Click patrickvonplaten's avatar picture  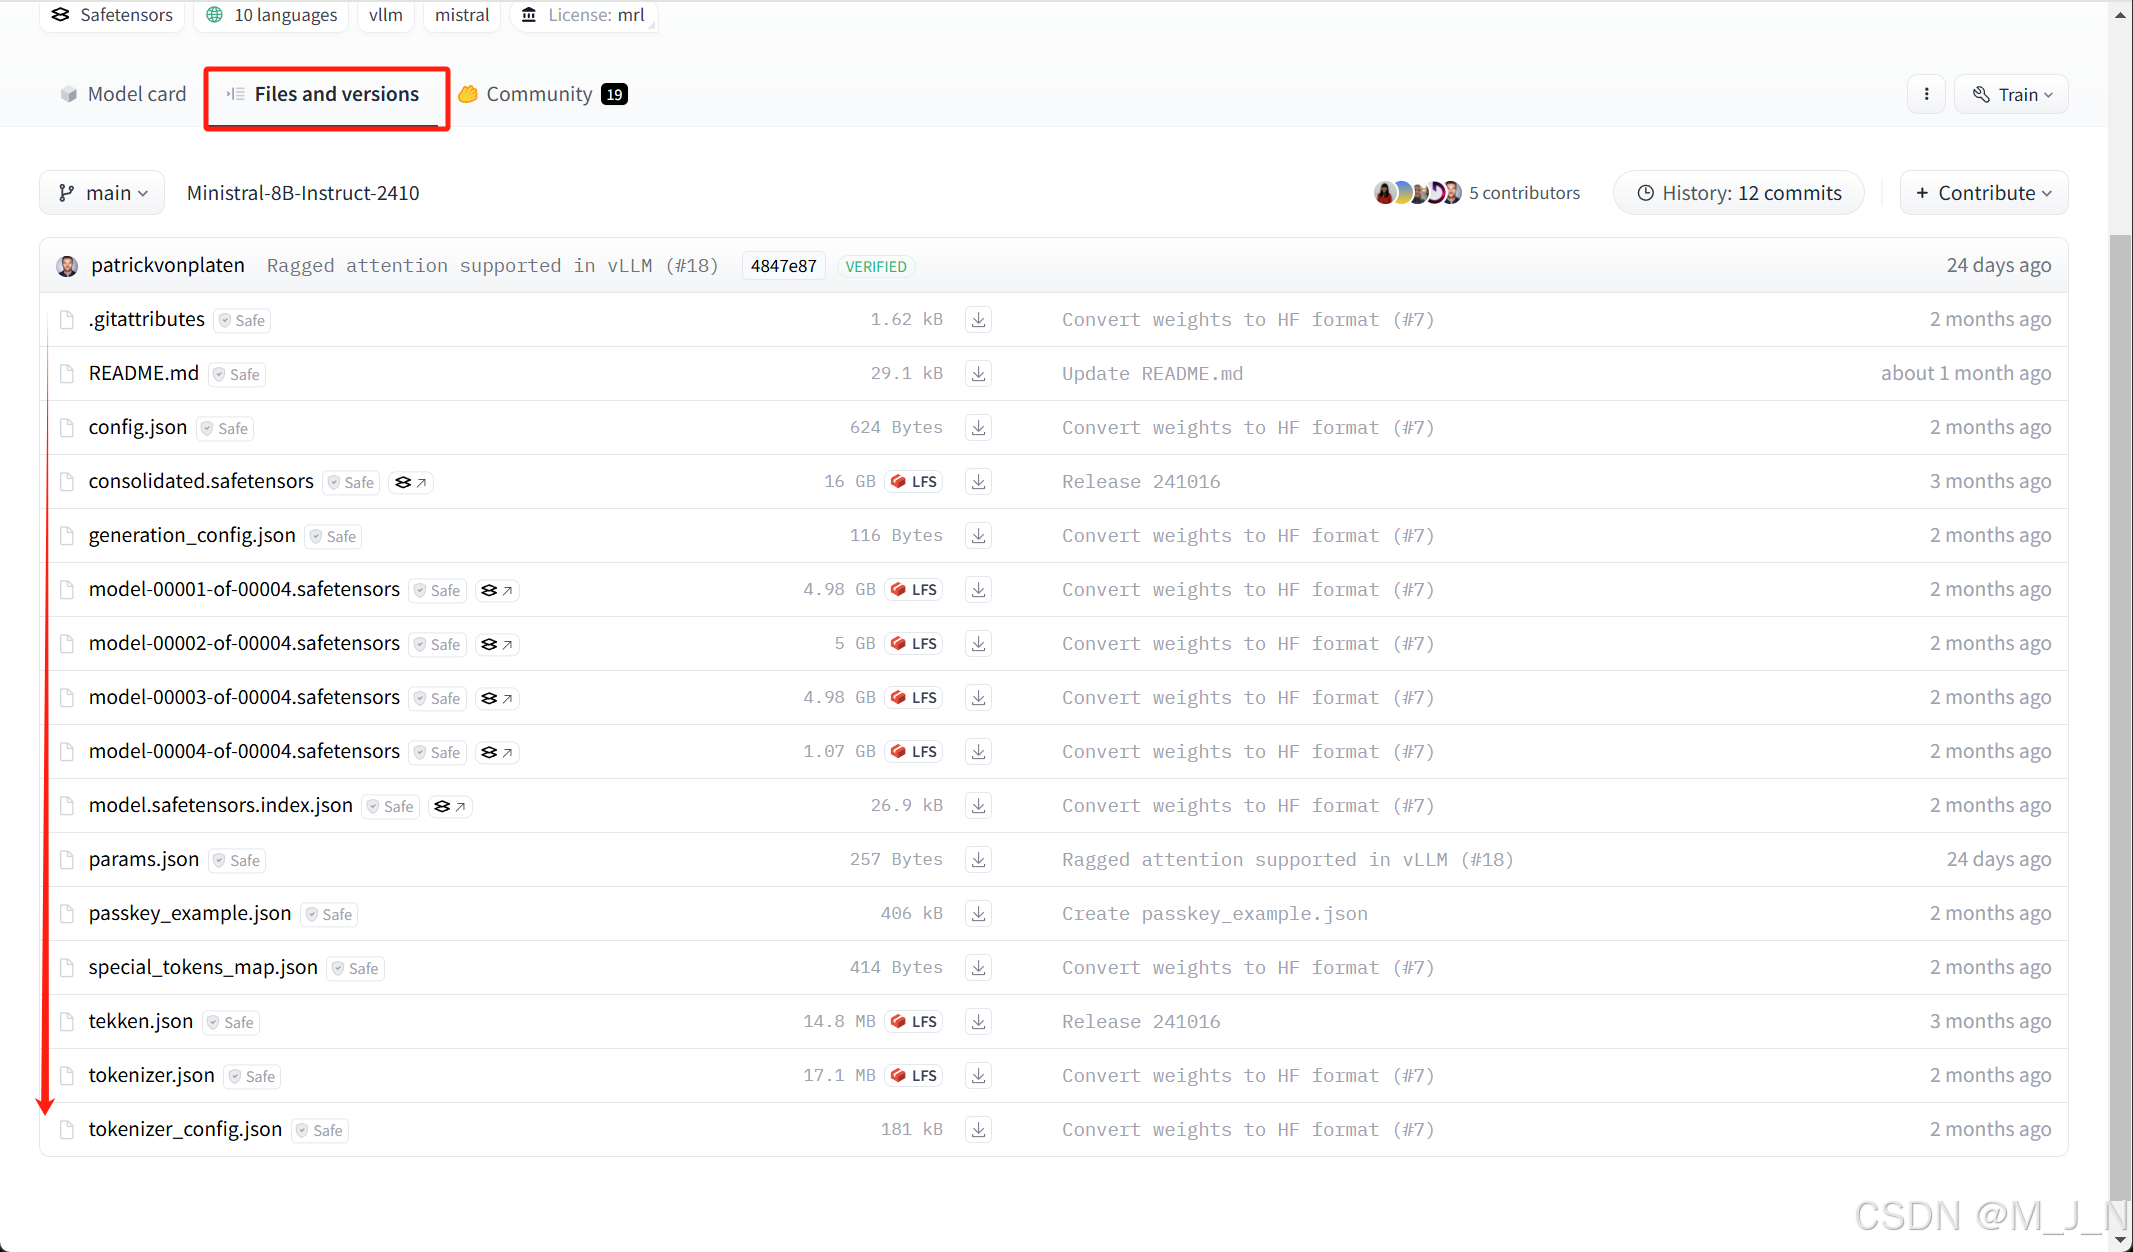pyautogui.click(x=67, y=266)
